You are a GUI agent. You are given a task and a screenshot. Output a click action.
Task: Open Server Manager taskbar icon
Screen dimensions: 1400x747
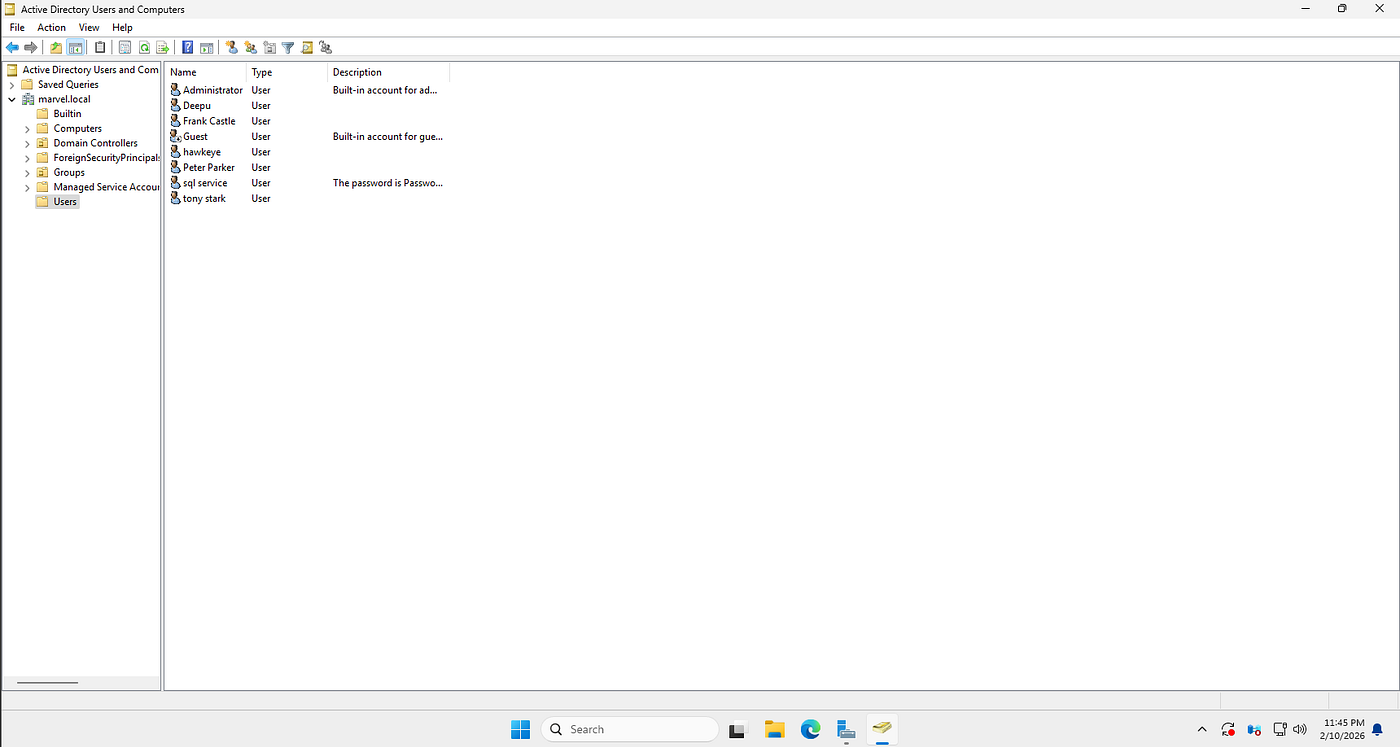point(846,729)
